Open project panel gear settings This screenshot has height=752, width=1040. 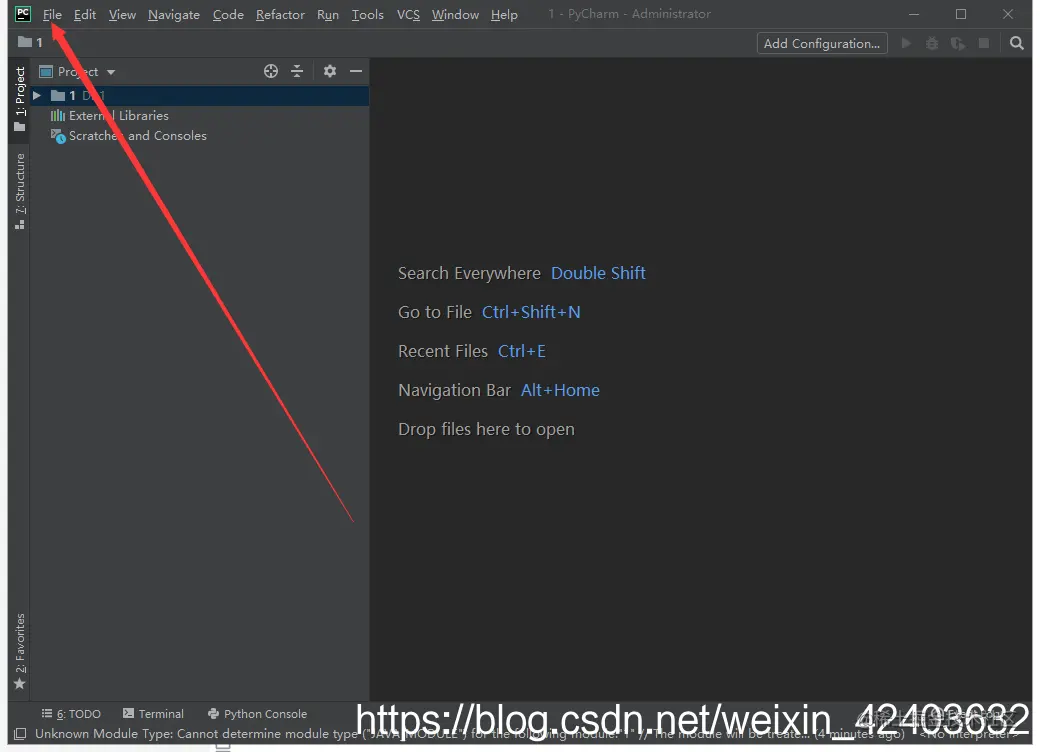[330, 71]
